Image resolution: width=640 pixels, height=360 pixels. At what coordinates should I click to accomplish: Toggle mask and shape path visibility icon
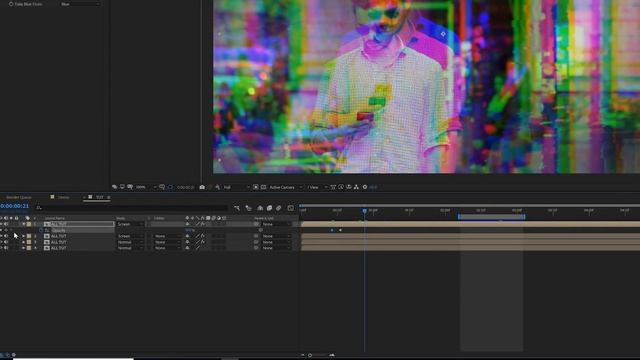click(x=170, y=187)
